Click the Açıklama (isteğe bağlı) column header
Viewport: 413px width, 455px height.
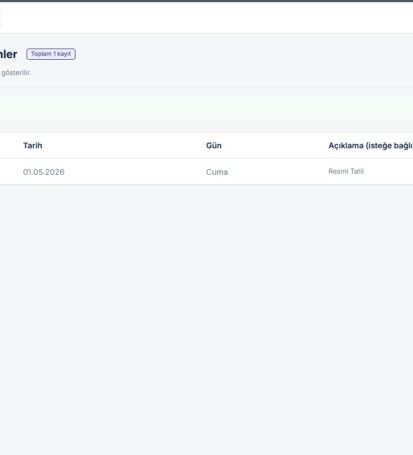coord(370,146)
